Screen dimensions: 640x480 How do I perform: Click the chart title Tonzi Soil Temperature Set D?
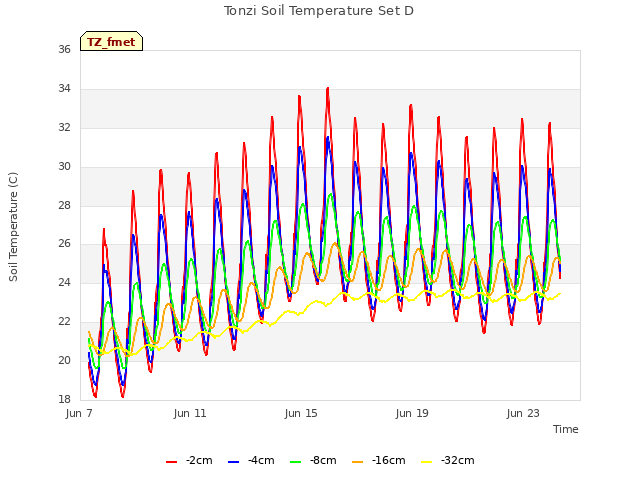click(319, 11)
